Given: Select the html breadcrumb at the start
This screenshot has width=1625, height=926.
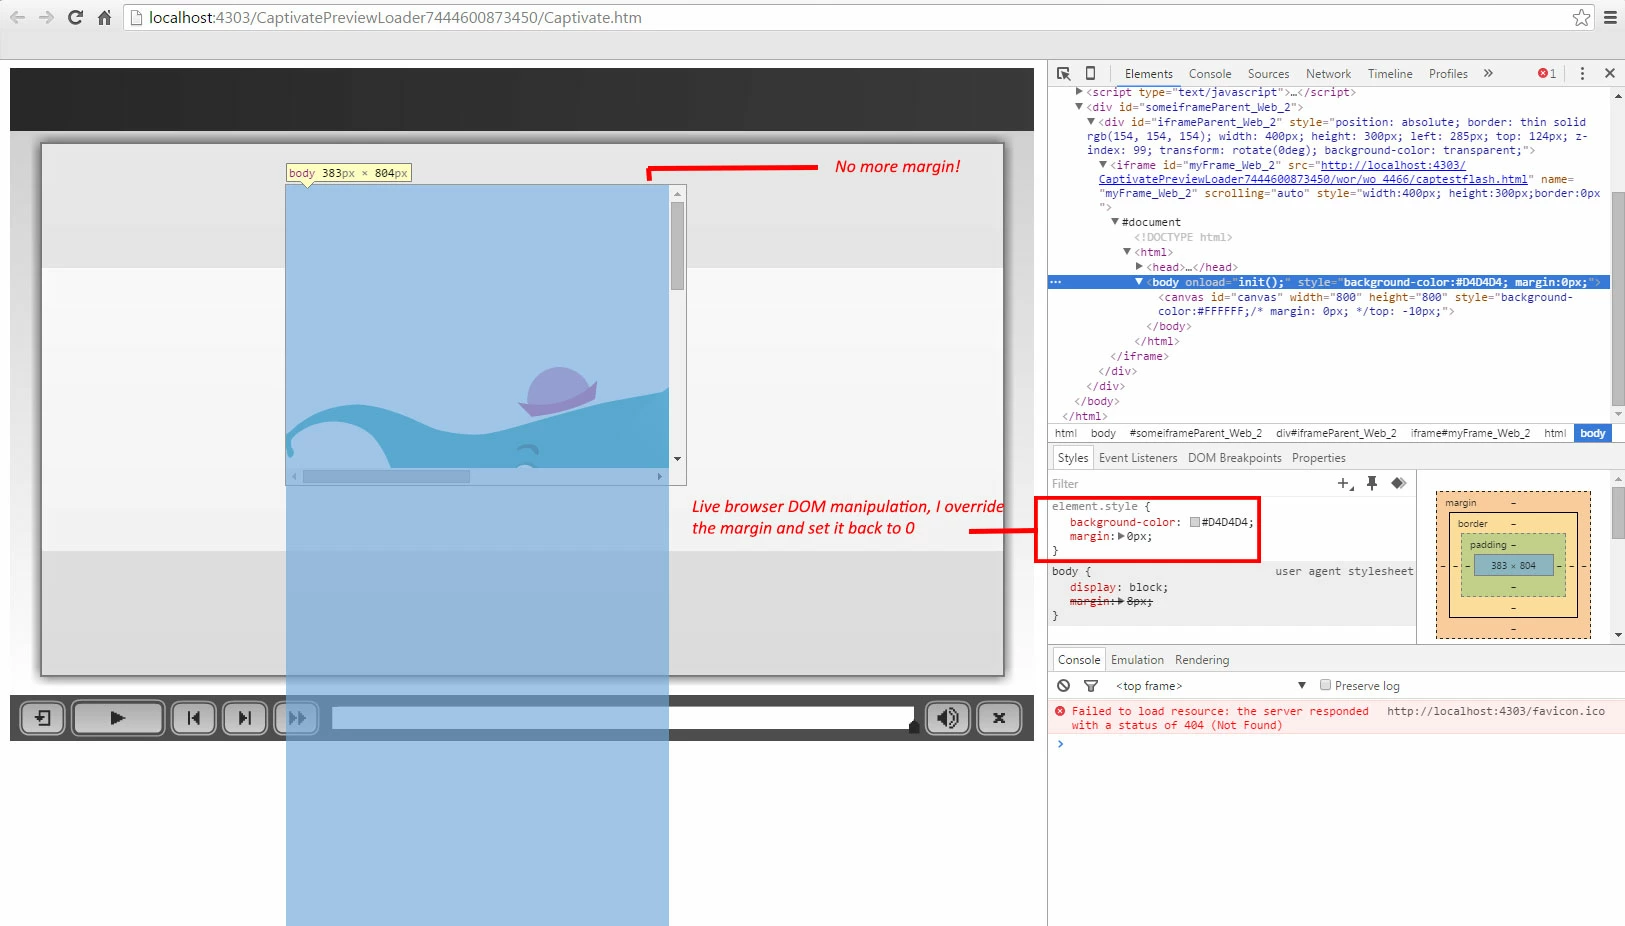Looking at the screenshot, I should coord(1066,433).
